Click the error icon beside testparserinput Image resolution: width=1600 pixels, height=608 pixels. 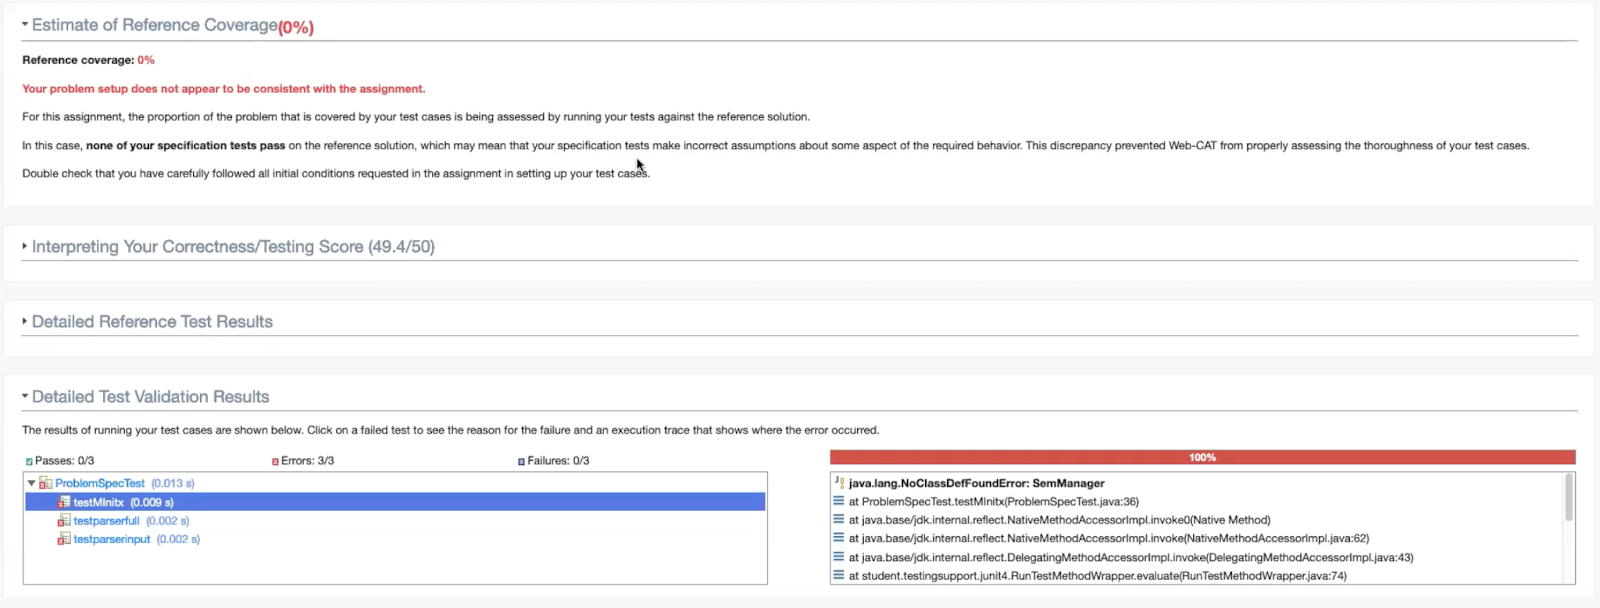[x=64, y=539]
